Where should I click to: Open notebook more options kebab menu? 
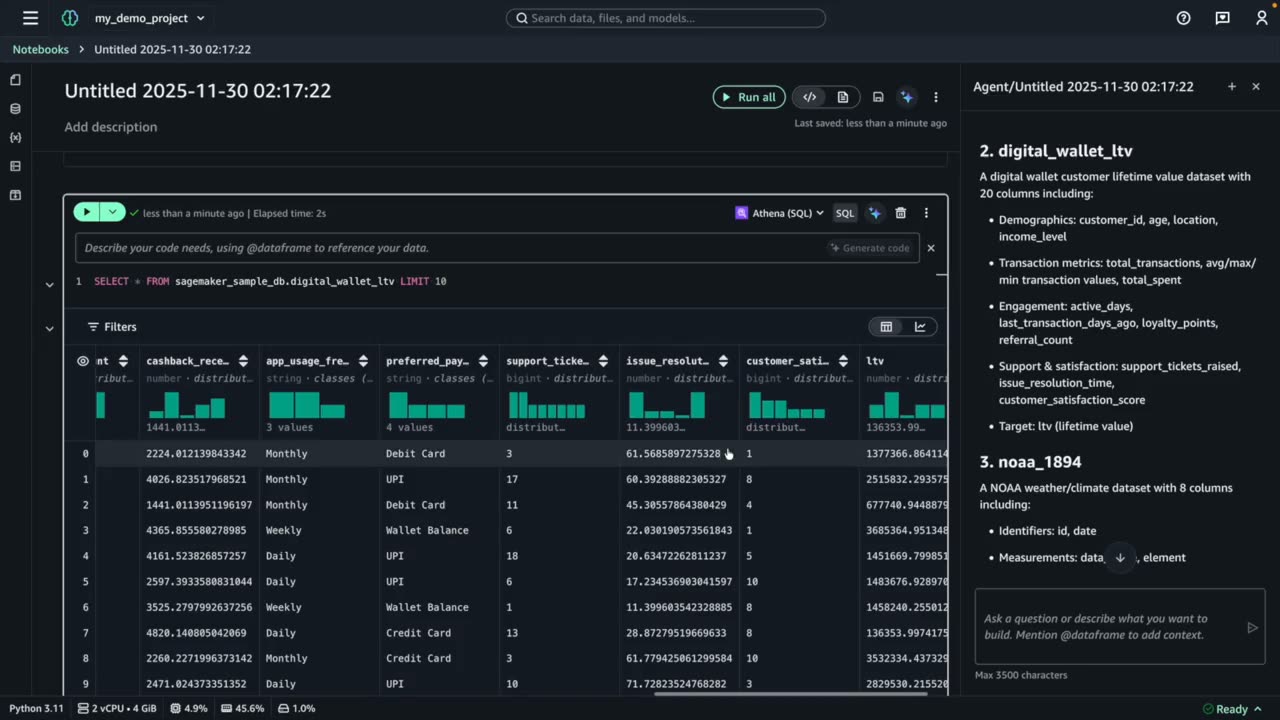point(936,97)
